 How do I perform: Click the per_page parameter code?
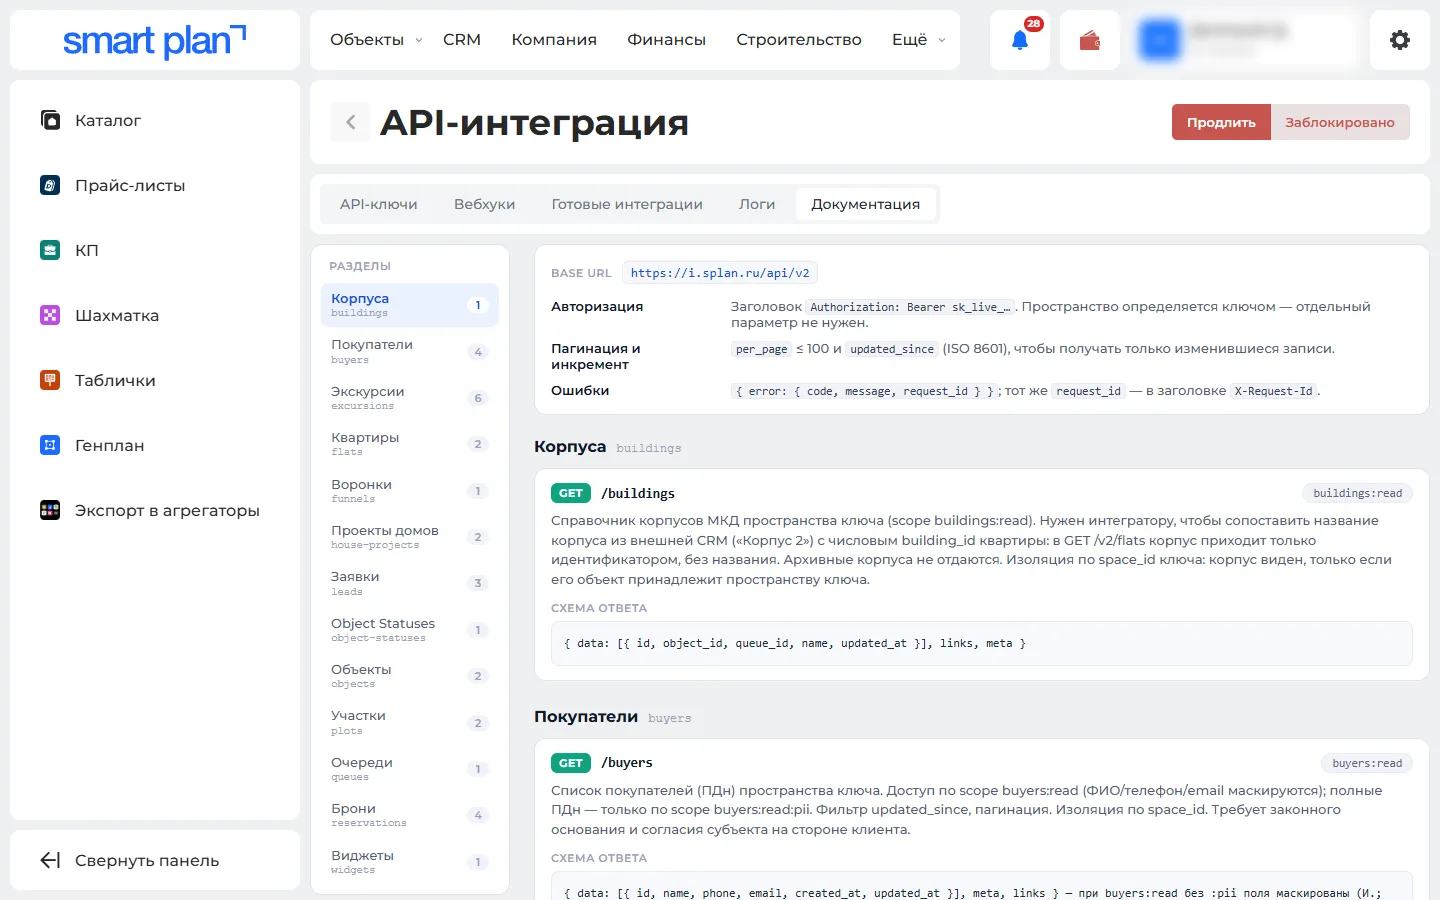pyautogui.click(x=762, y=349)
